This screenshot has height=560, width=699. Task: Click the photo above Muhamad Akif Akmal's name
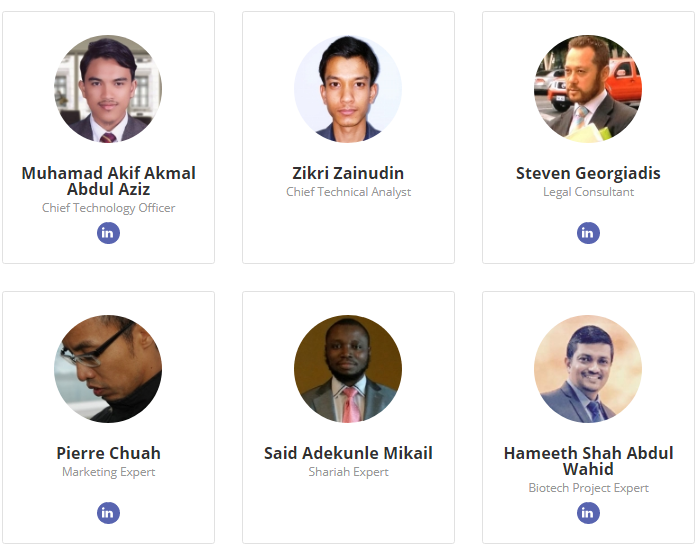[x=108, y=89]
